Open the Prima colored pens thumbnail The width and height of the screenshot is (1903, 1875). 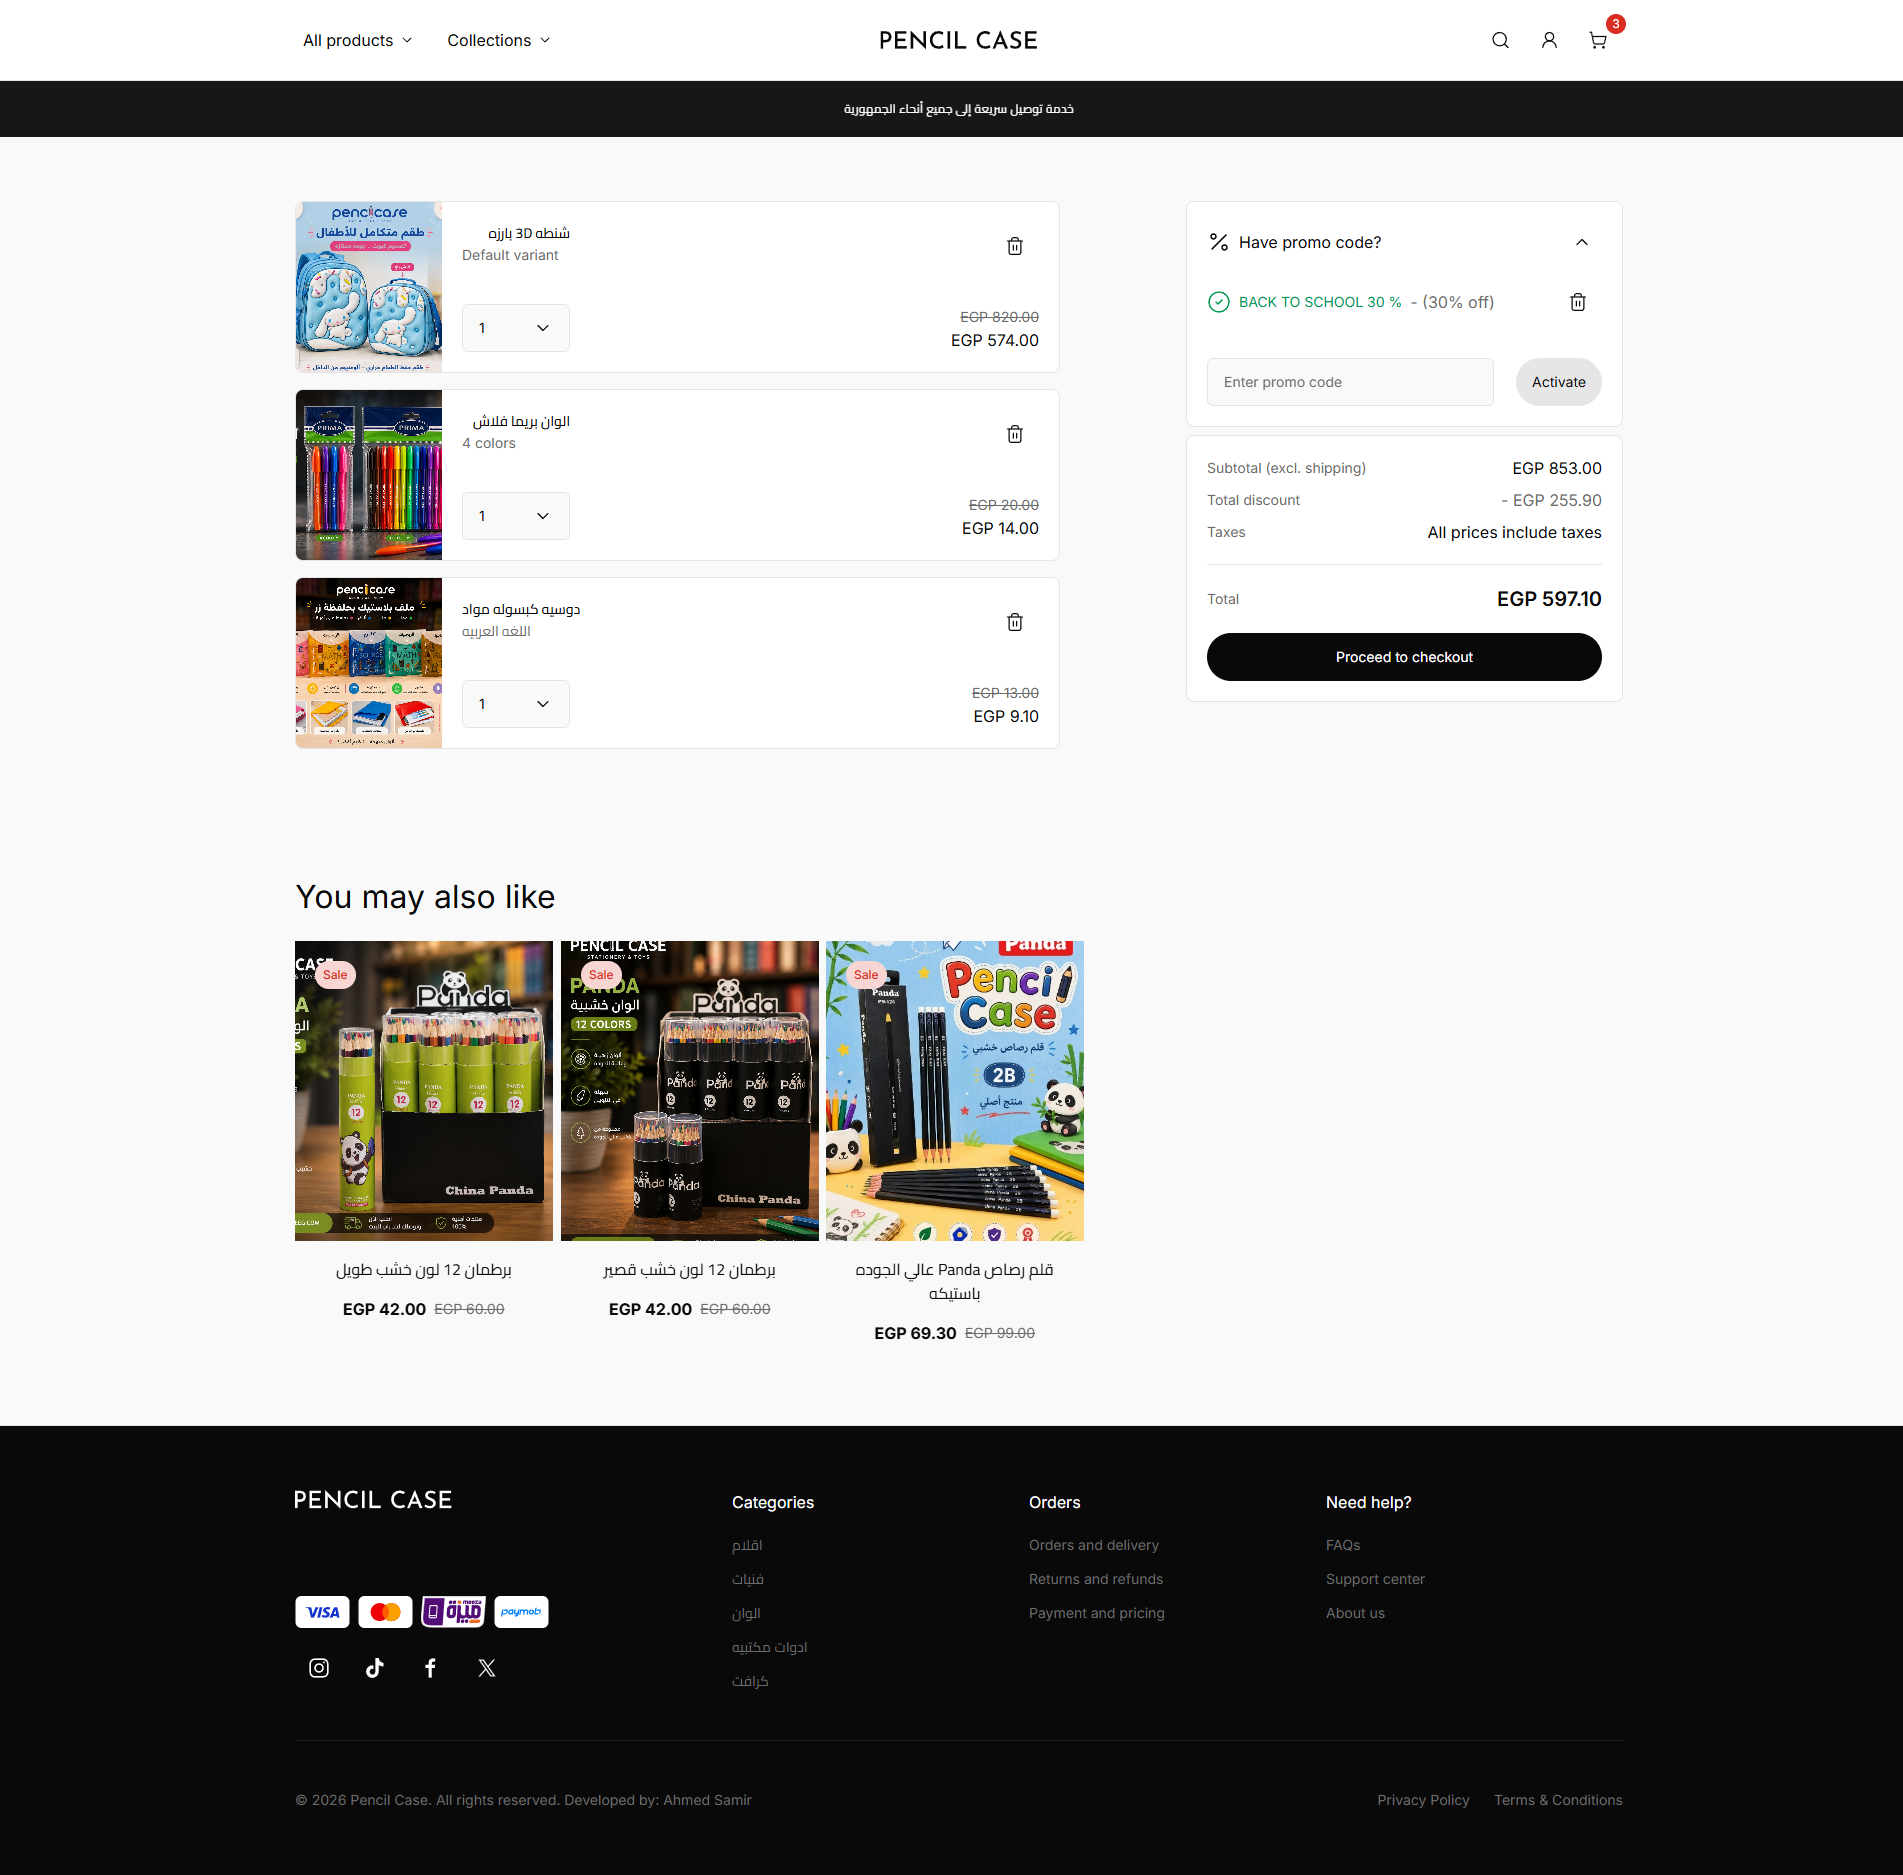[369, 475]
